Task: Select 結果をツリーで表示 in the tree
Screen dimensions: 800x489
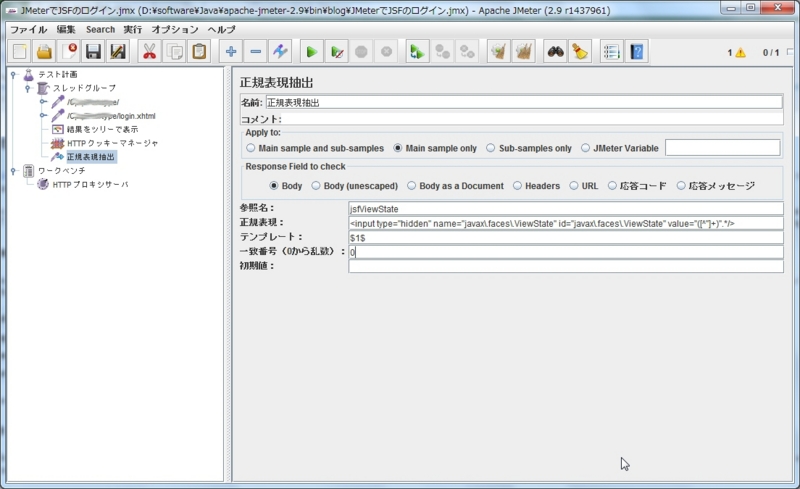Action: pyautogui.click(x=102, y=130)
